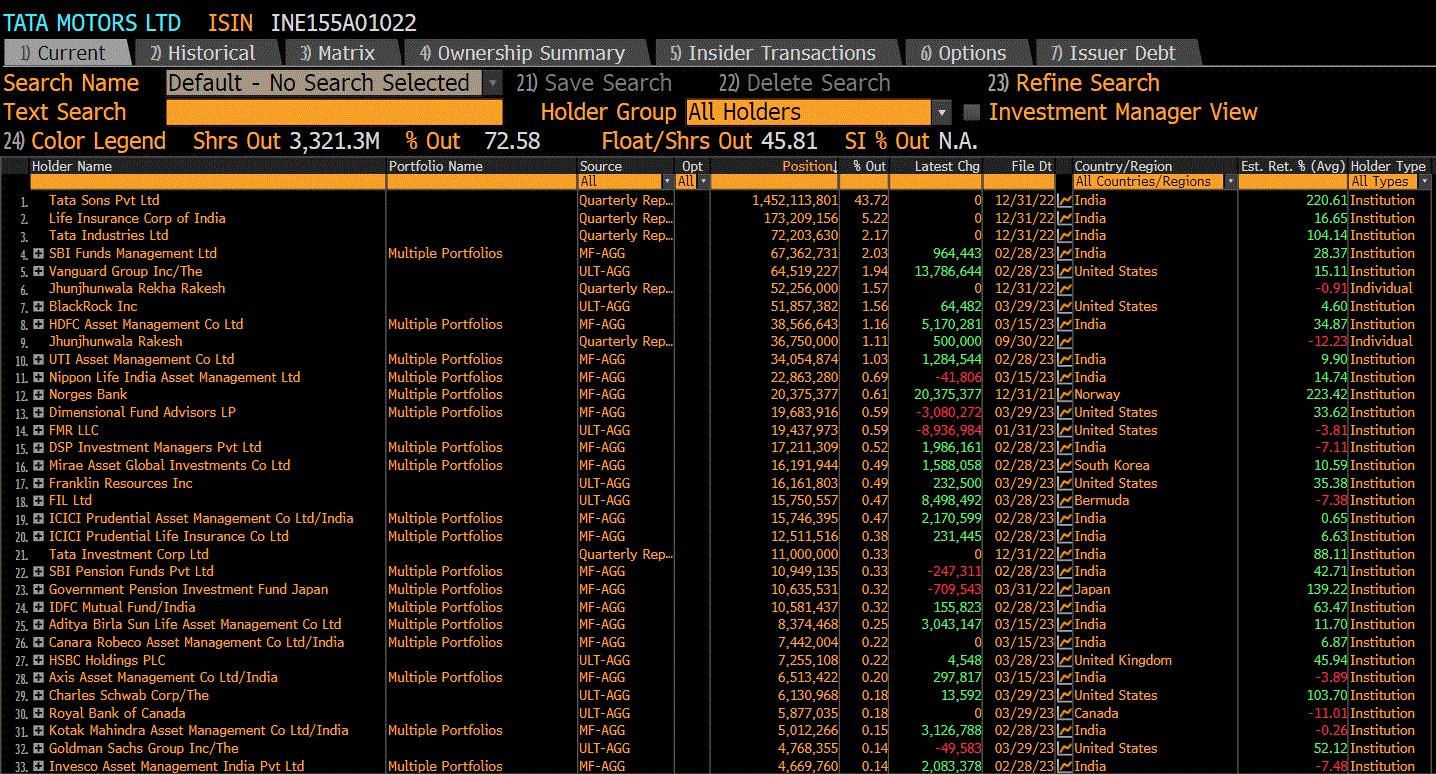
Task: Expand Kotak Mahindra Asset Management row
Action: click(x=39, y=731)
